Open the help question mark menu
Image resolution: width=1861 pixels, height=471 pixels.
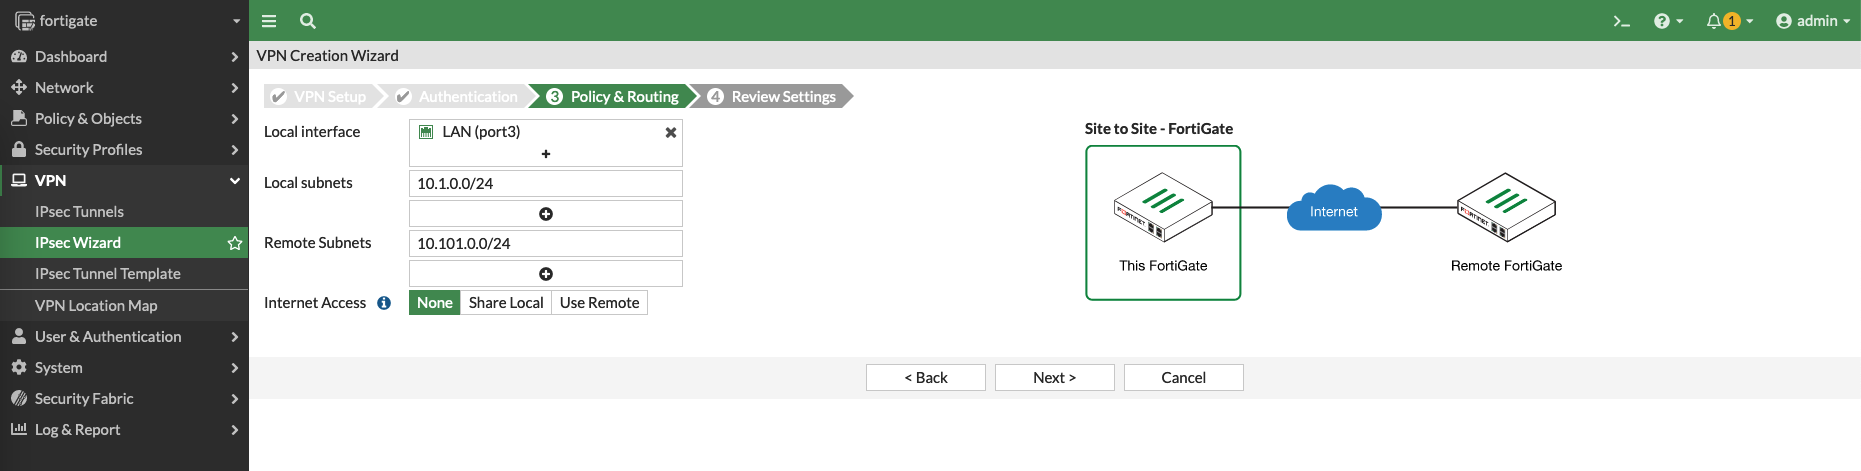click(1667, 21)
